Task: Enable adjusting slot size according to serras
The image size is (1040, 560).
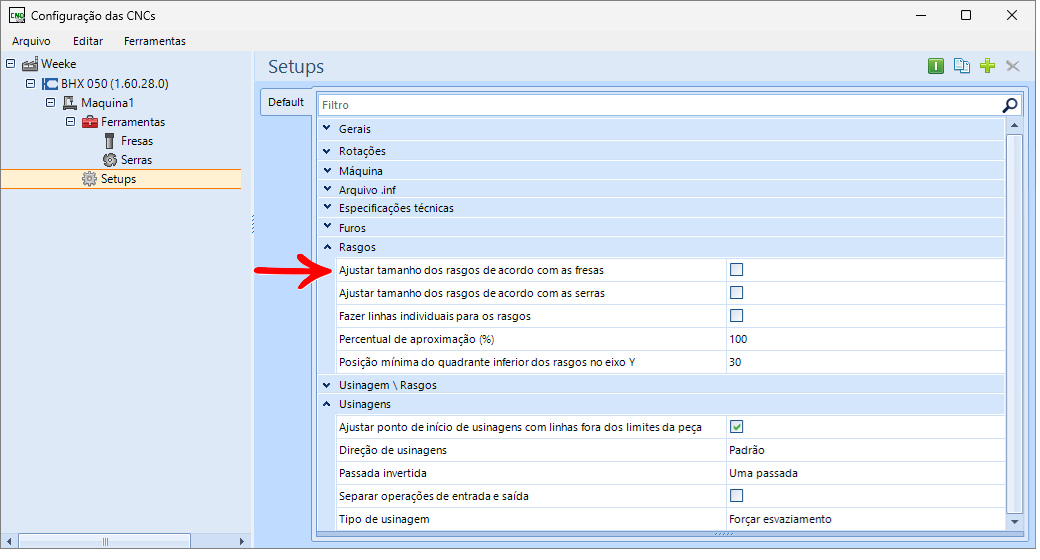Action: [736, 293]
